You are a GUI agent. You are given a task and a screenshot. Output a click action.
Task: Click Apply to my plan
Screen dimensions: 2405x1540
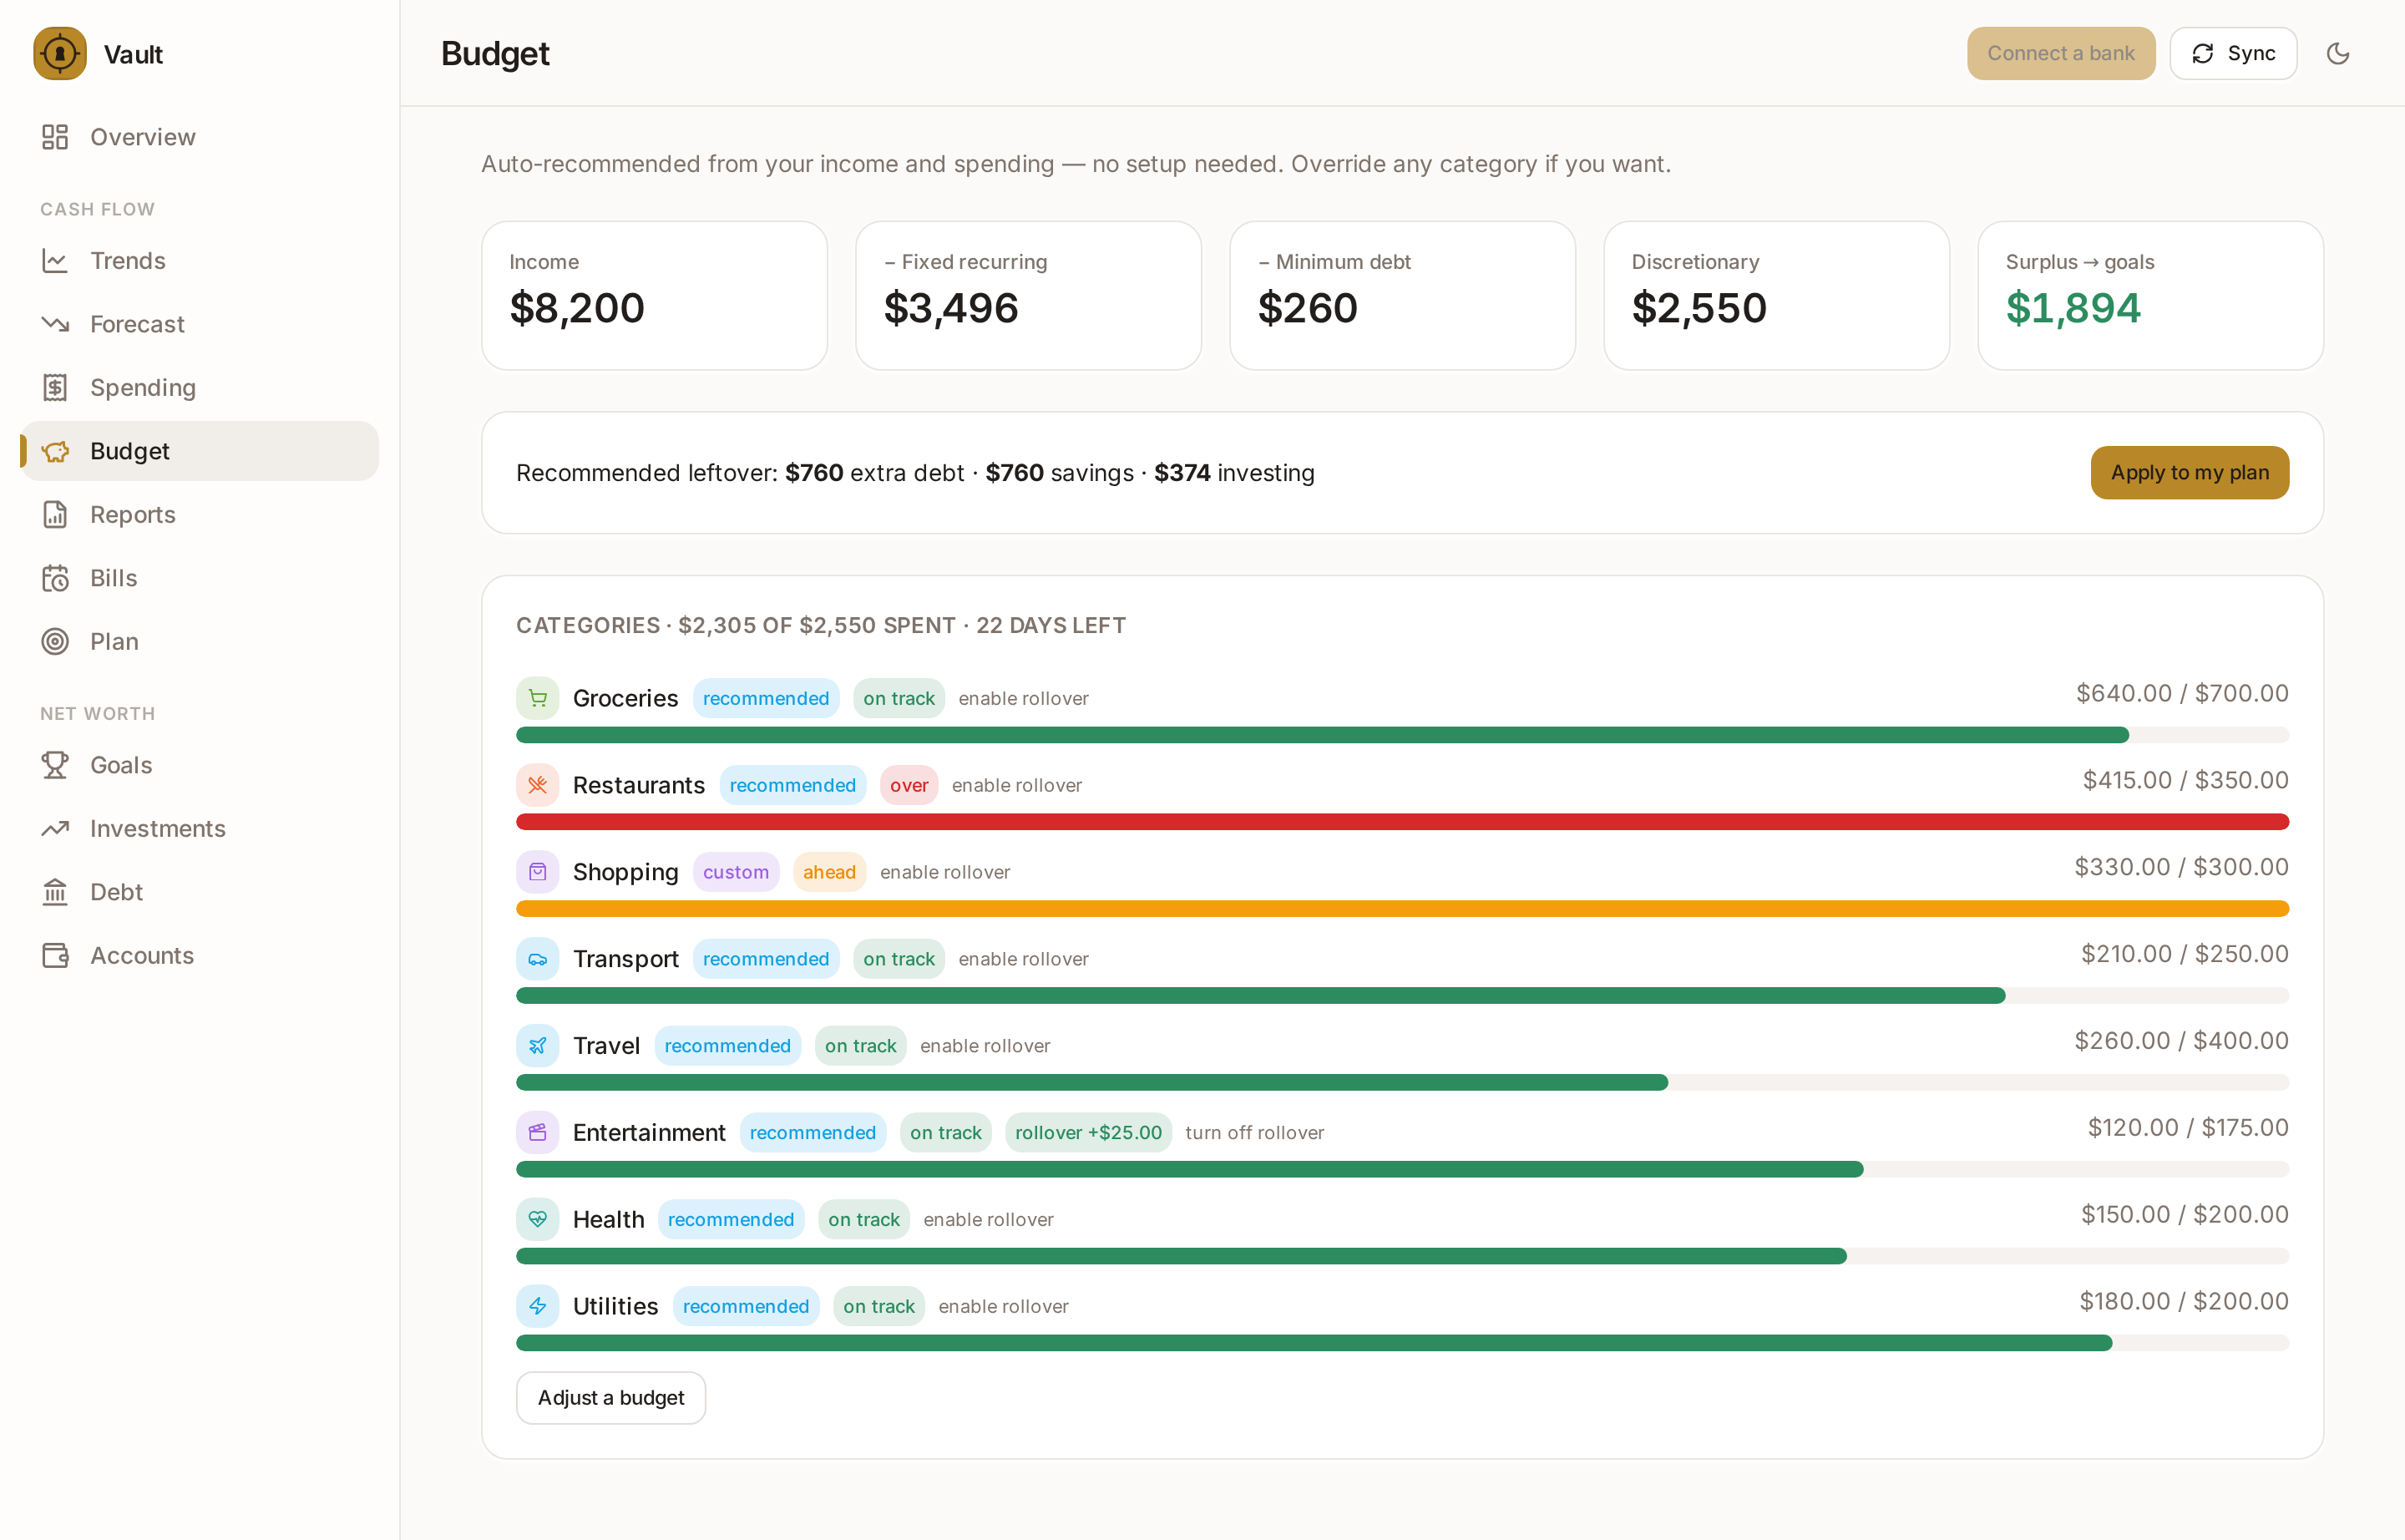pos(2189,473)
